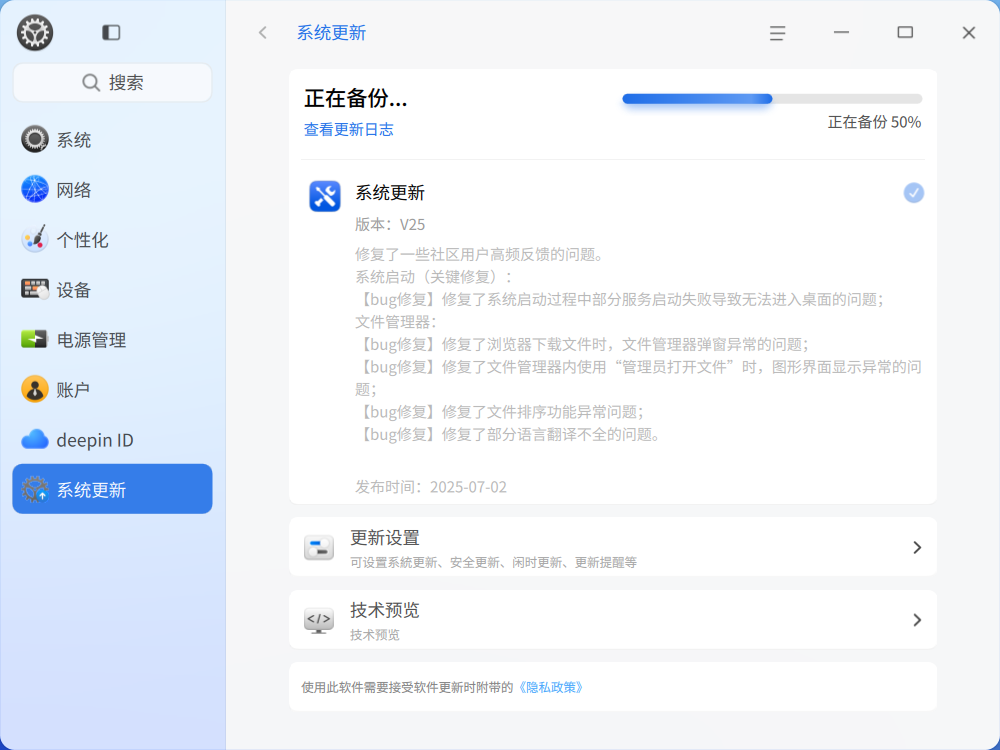Click the 更新设置 description subtitle

point(494,562)
